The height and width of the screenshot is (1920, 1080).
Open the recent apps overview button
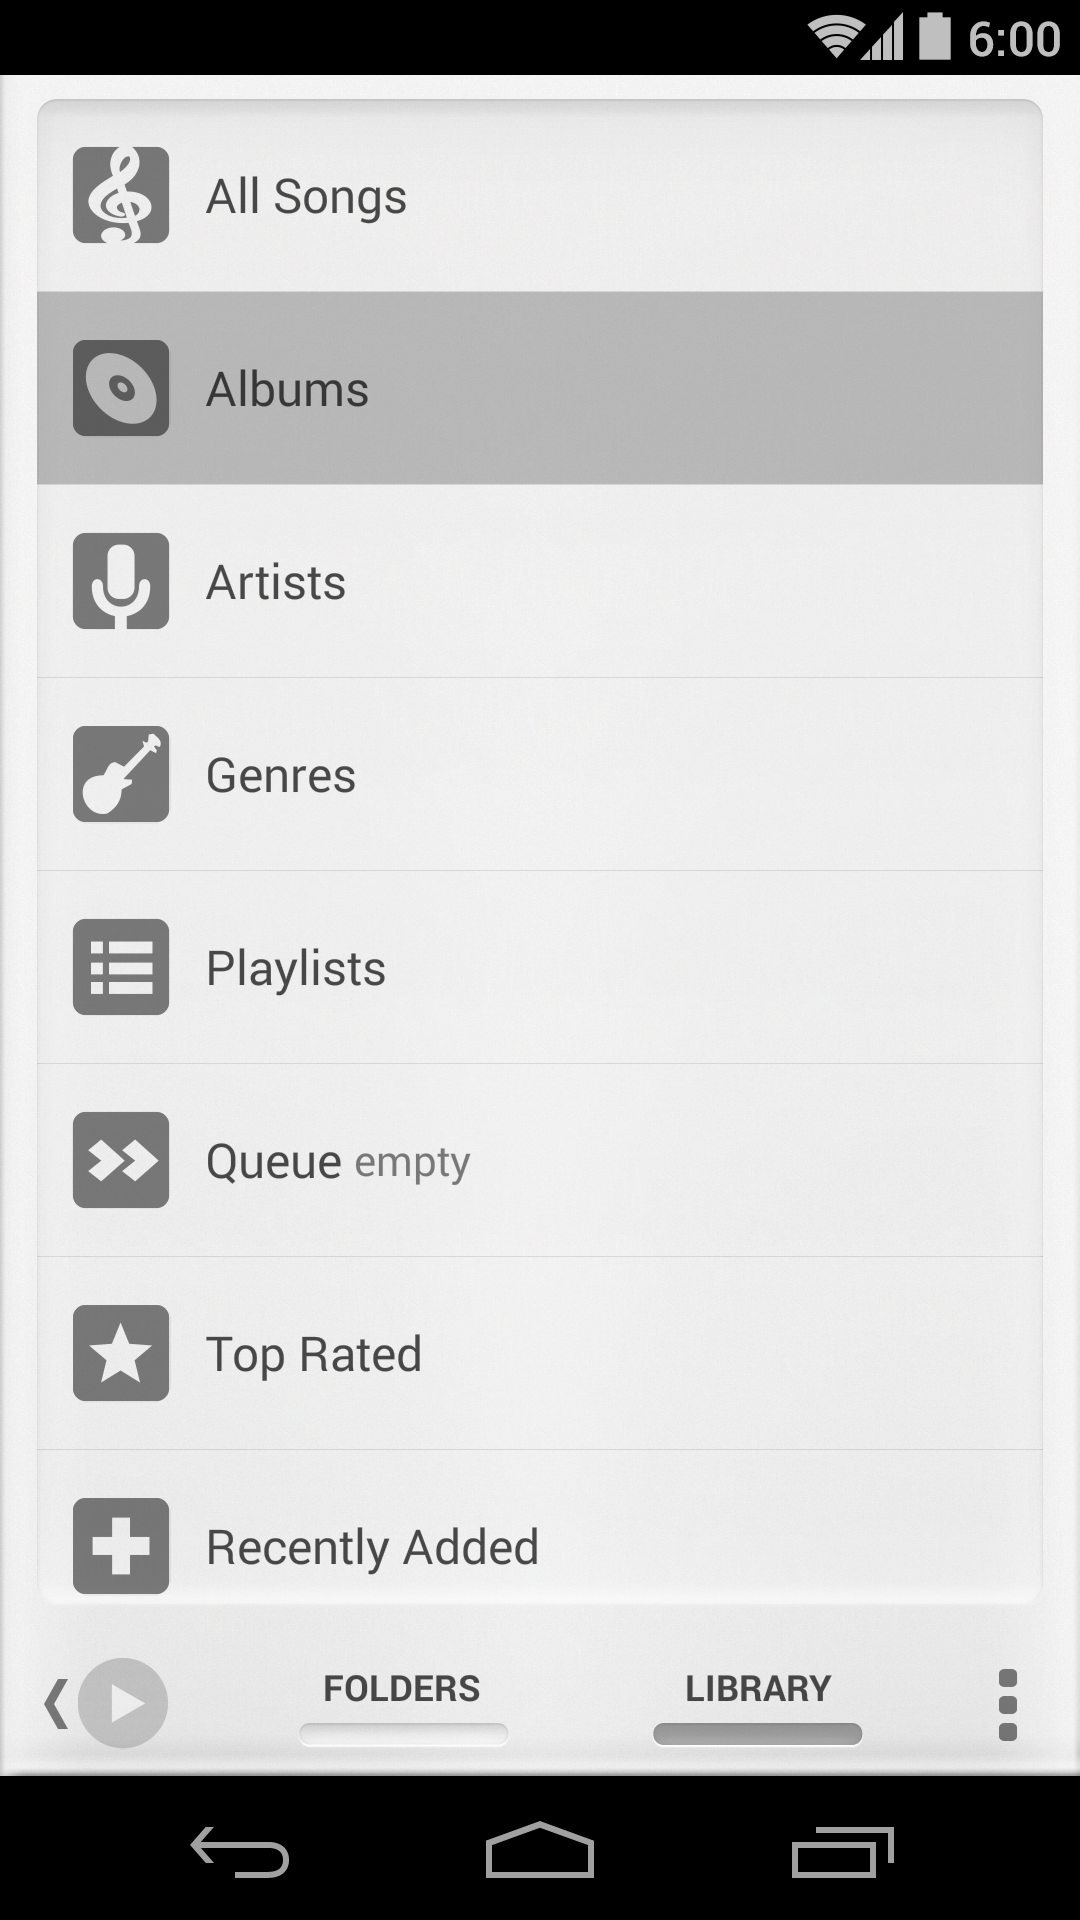pos(842,1852)
